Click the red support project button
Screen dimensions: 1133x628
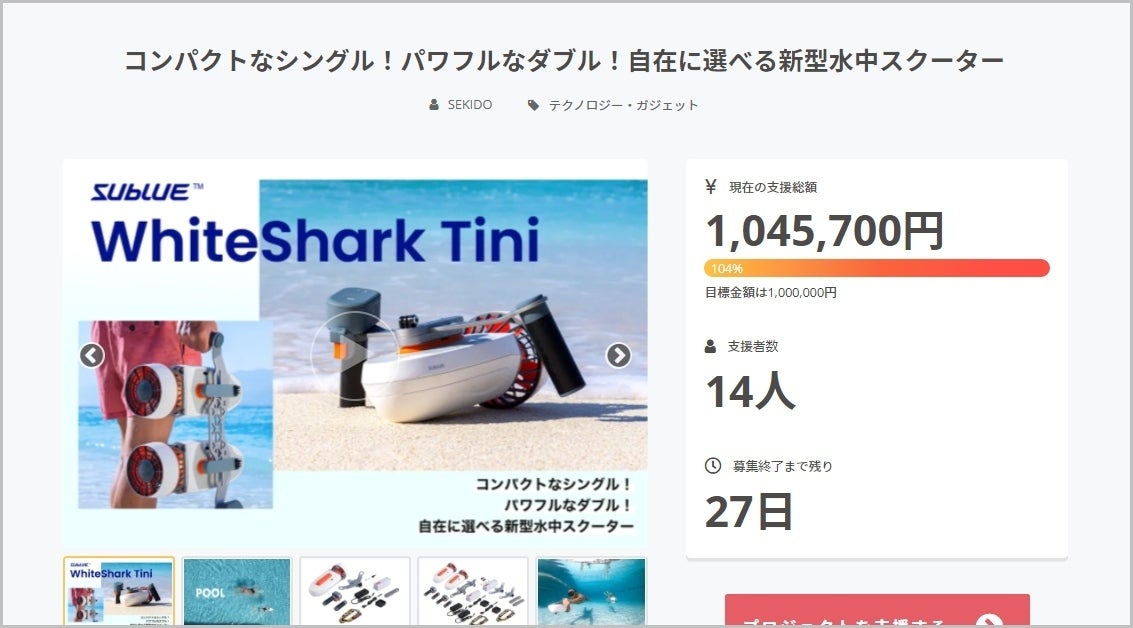(x=877, y=611)
